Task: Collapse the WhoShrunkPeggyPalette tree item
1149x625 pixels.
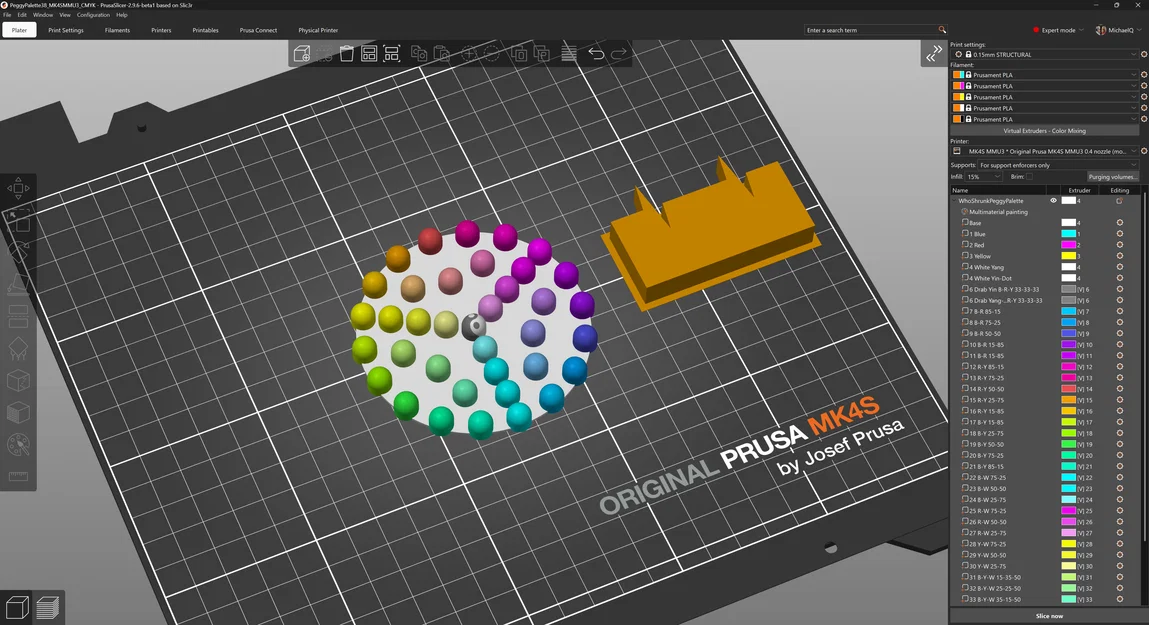Action: tap(954, 201)
